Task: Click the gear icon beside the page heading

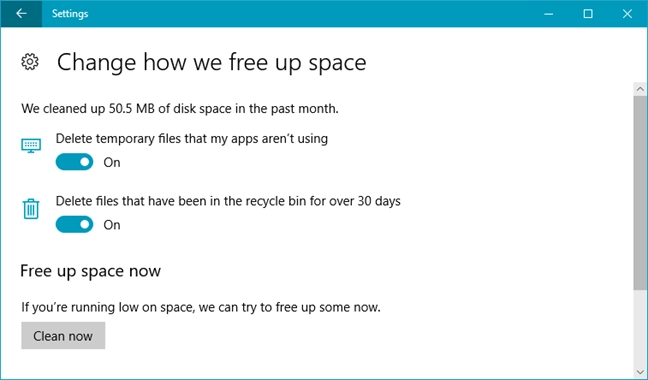Action: click(30, 62)
